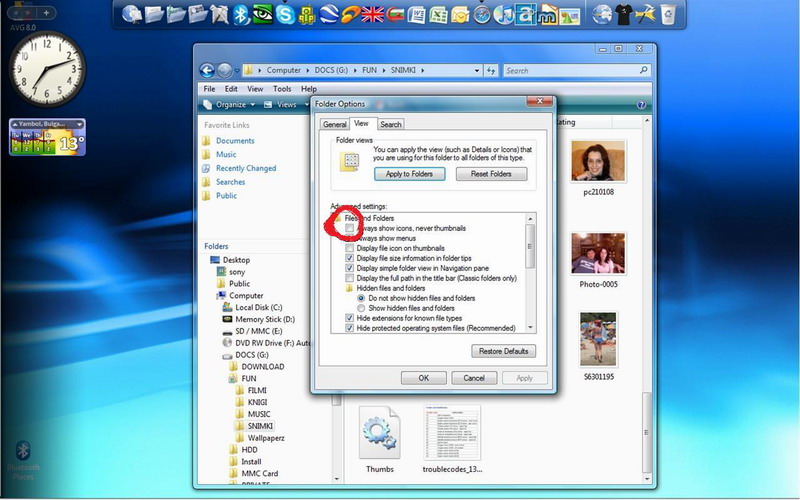Open recent pages dropdown next to Forward button
Viewport: 800px width, 500px height.
(x=237, y=71)
